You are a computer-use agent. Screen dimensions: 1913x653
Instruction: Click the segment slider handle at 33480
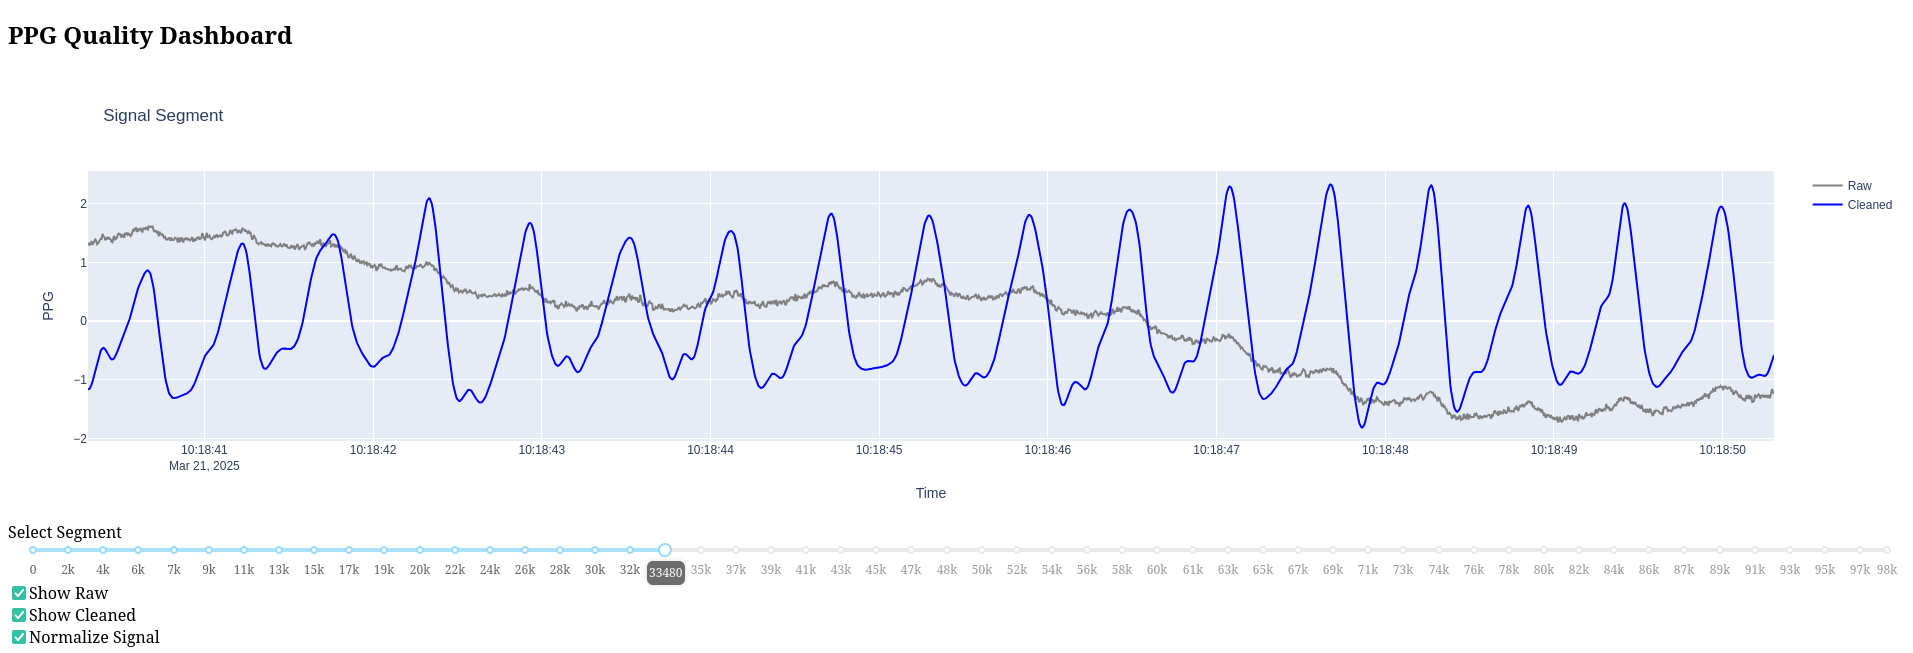(x=665, y=550)
